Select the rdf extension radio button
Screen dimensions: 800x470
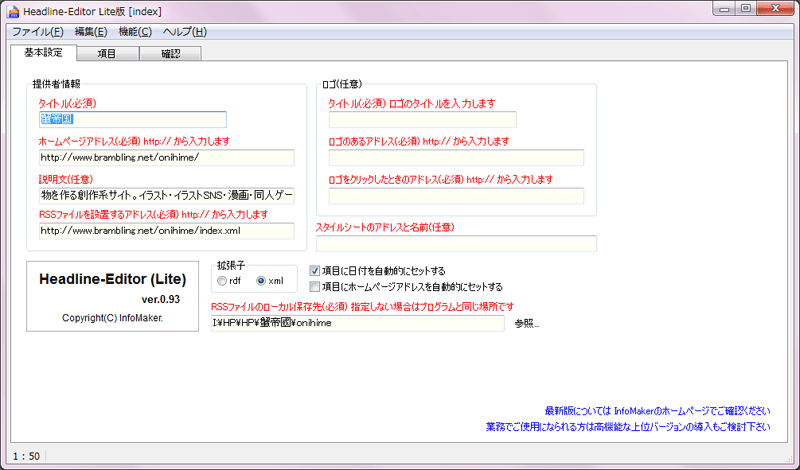(x=222, y=281)
